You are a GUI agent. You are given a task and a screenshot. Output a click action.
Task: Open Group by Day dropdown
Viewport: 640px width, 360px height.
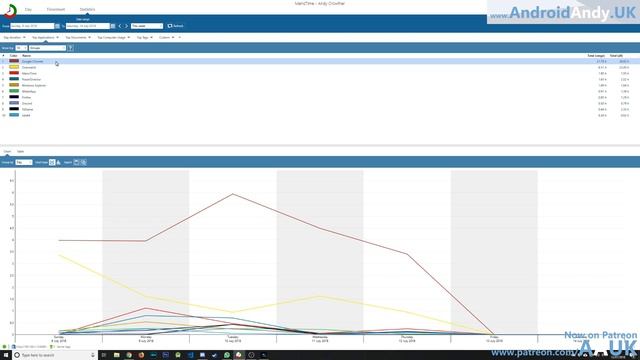24,162
